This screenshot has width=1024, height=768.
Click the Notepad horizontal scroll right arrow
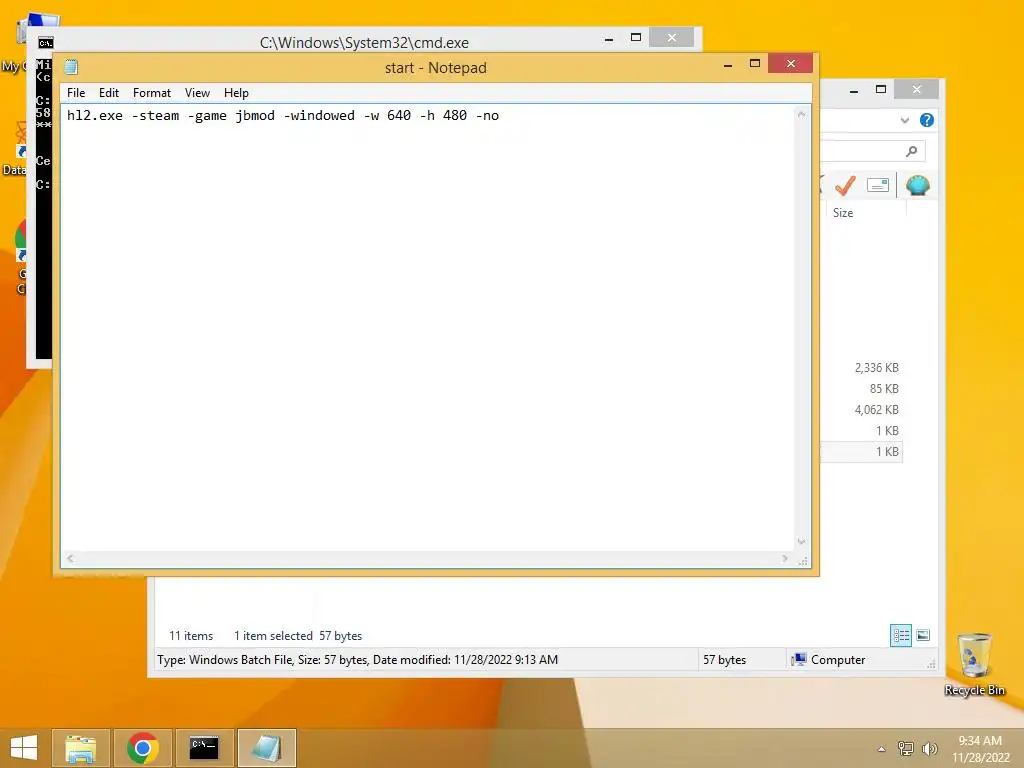pos(785,558)
